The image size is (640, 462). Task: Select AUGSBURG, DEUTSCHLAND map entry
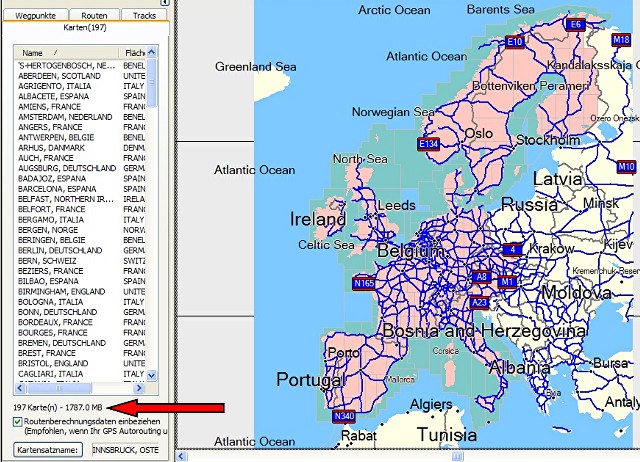[80, 168]
